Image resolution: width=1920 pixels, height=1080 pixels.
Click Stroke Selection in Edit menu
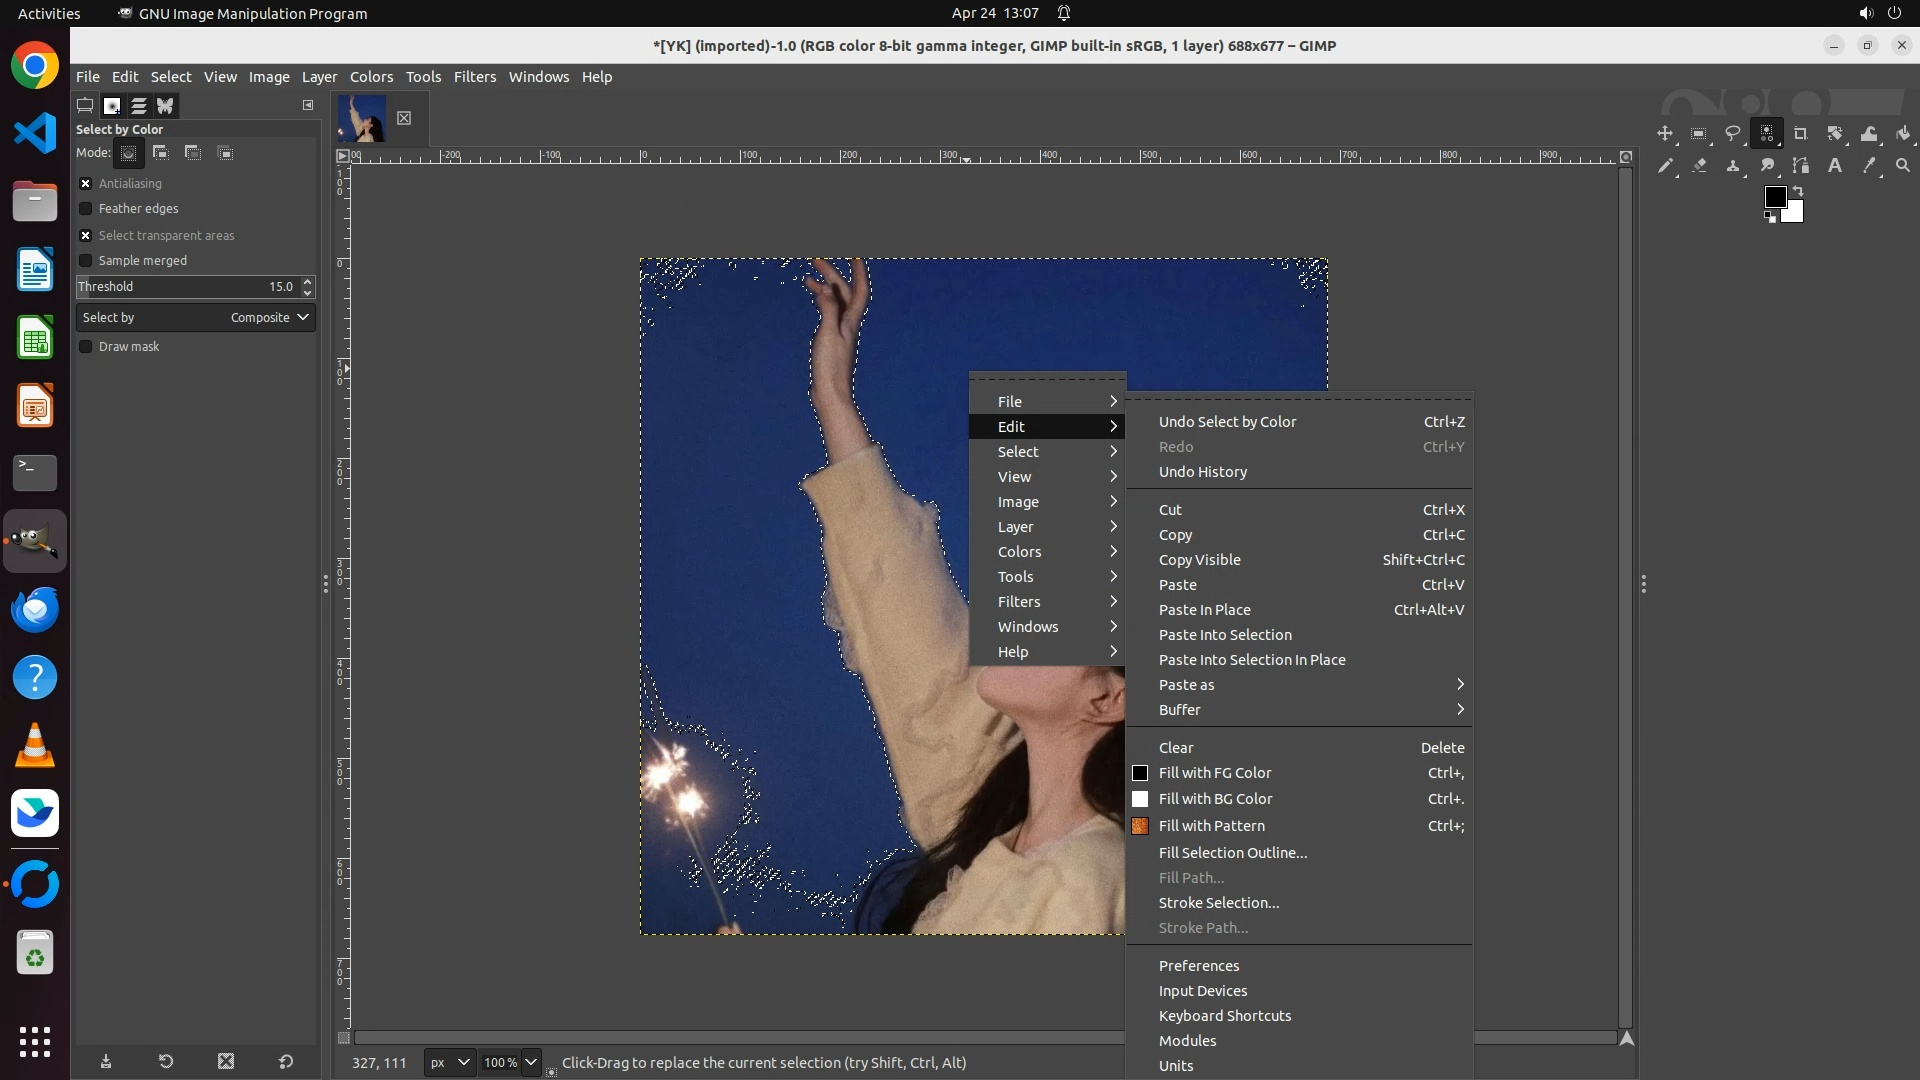[x=1218, y=903]
